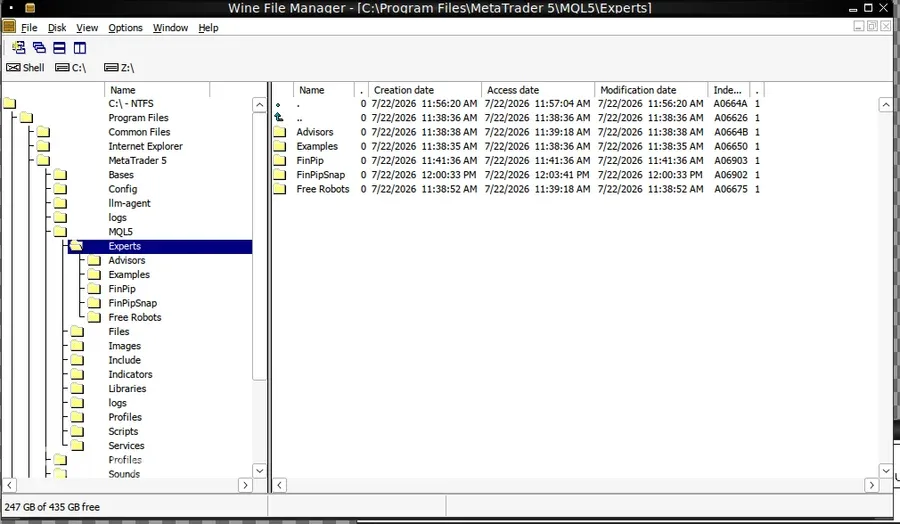Screen dimensions: 900x524
Task: Click Advisors folder icon in the tree
Action: tap(94, 261)
